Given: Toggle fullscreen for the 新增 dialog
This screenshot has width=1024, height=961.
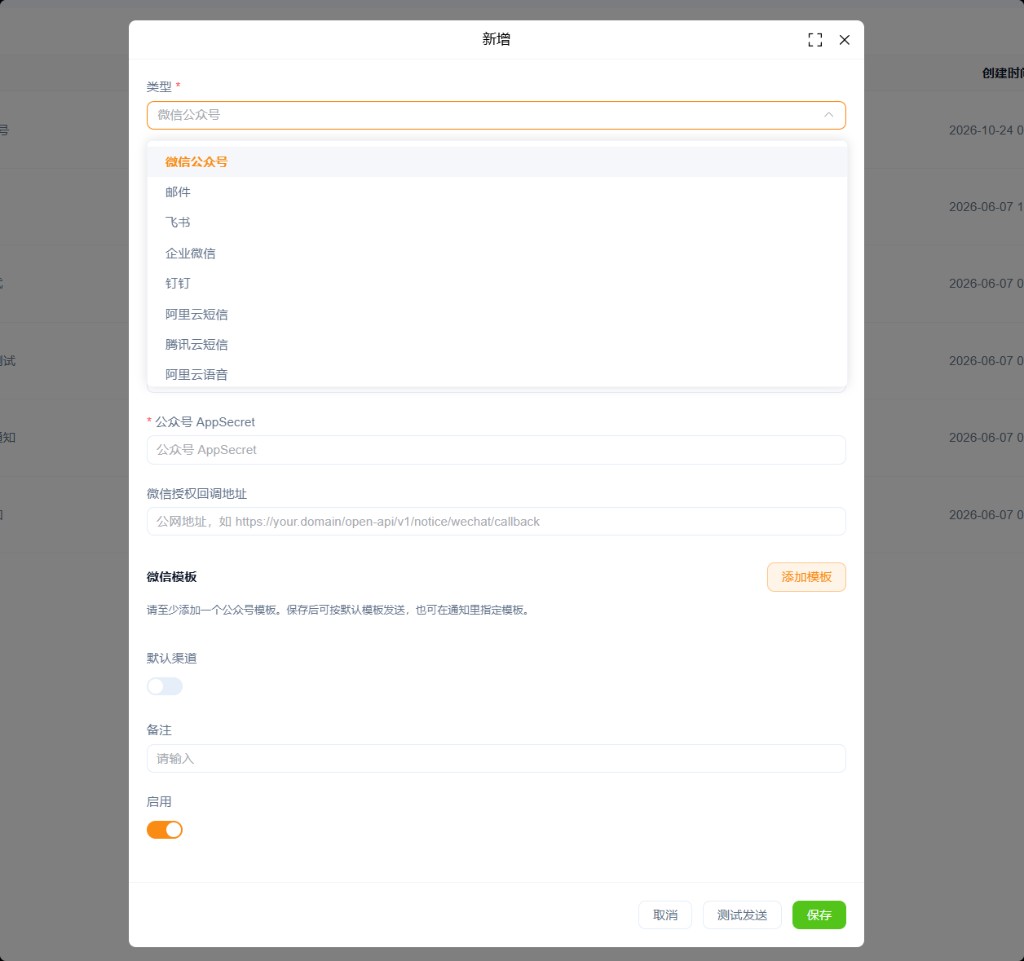Looking at the screenshot, I should [814, 40].
